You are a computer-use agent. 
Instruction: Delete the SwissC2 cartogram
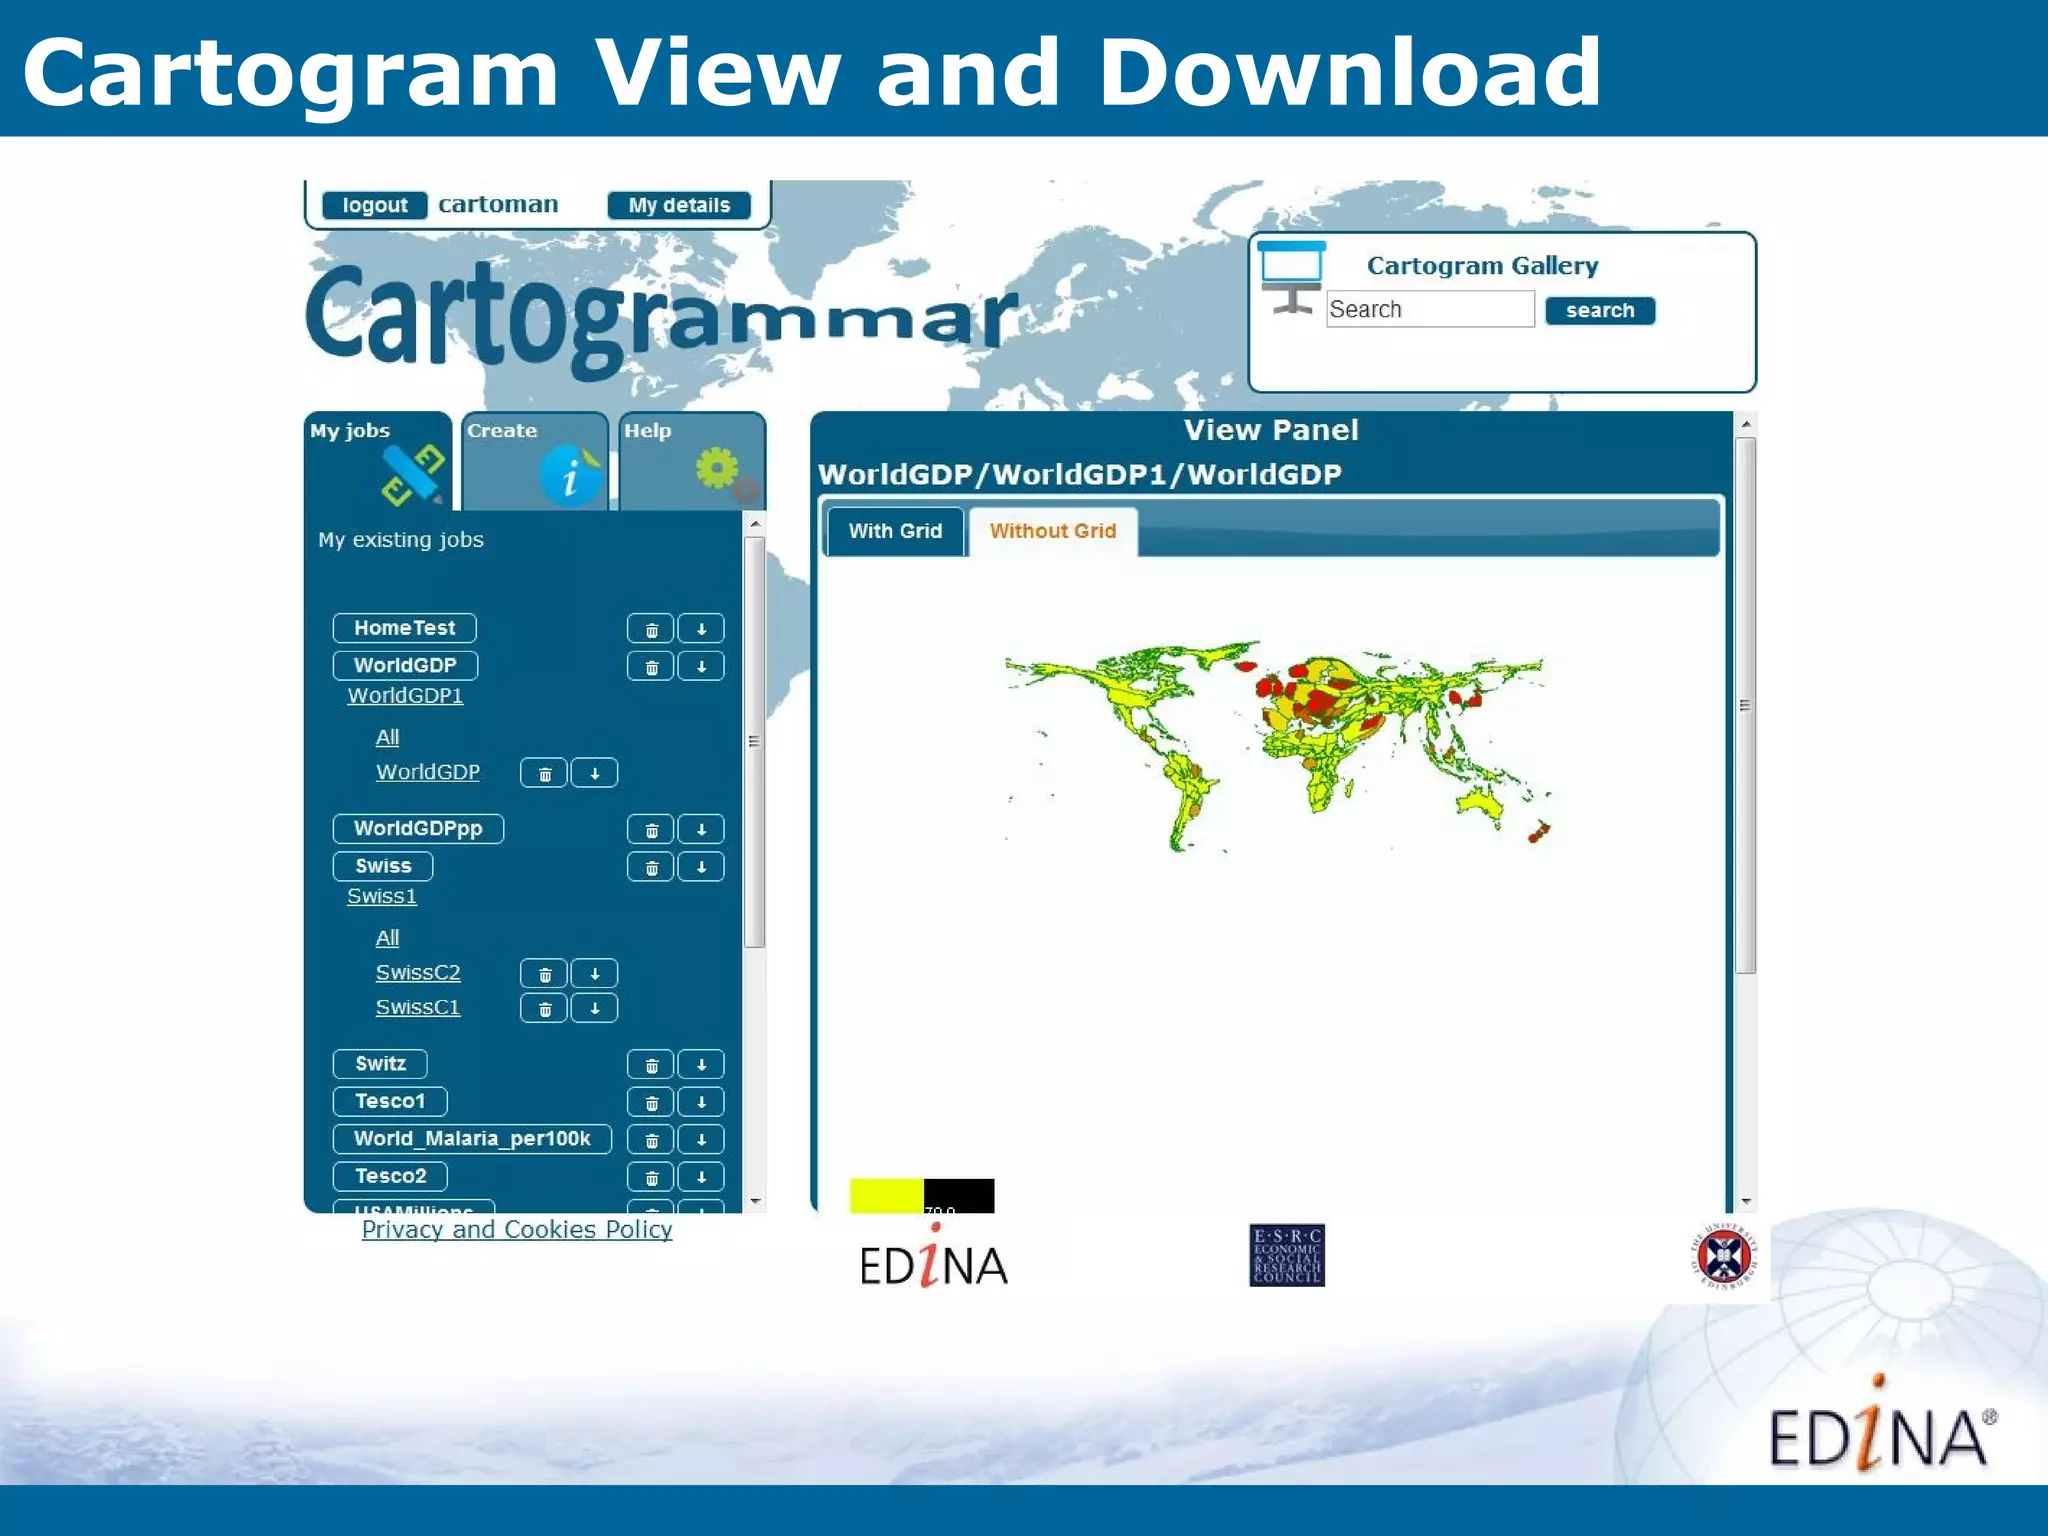click(x=544, y=974)
